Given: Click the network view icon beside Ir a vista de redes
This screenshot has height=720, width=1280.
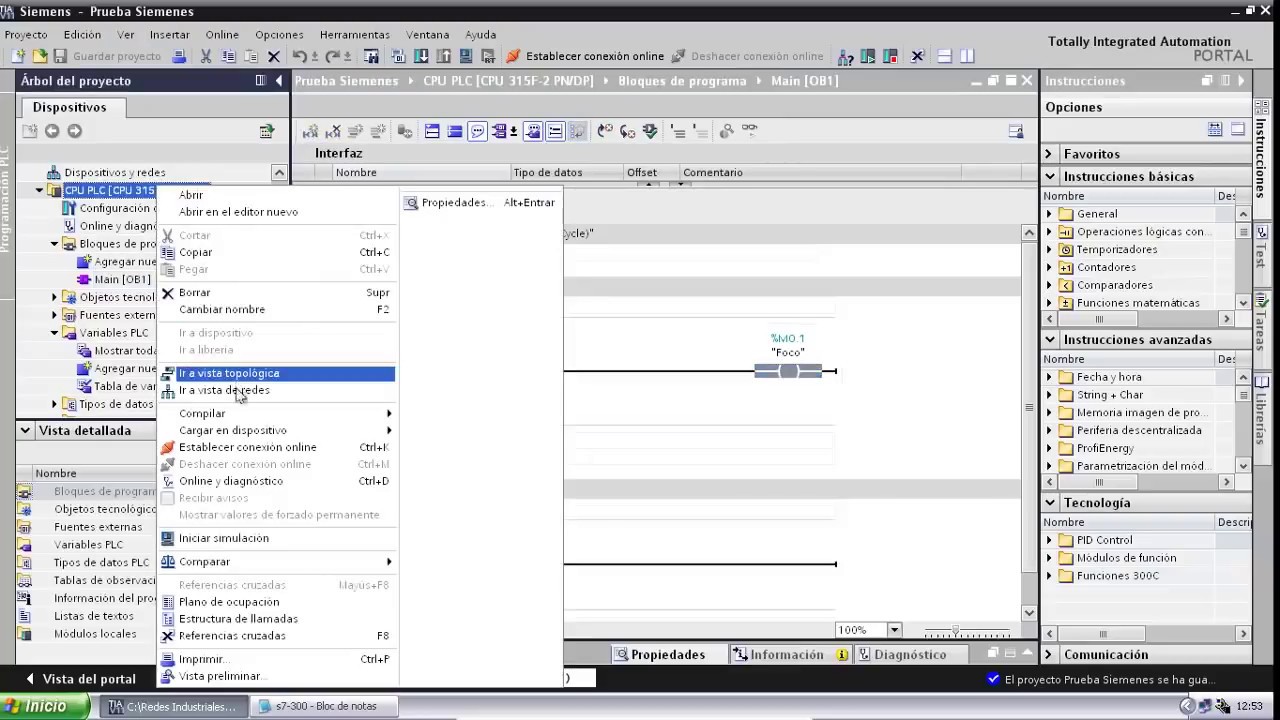Looking at the screenshot, I should pos(168,391).
